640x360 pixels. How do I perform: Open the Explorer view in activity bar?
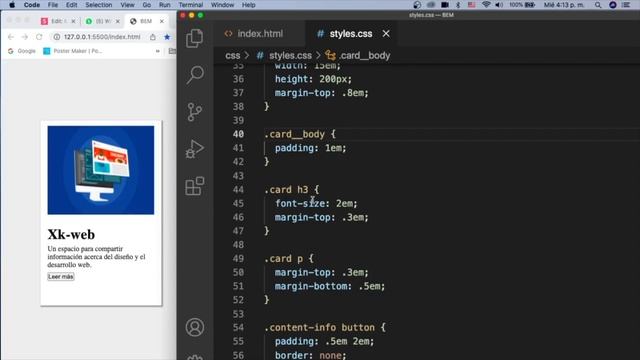click(195, 38)
